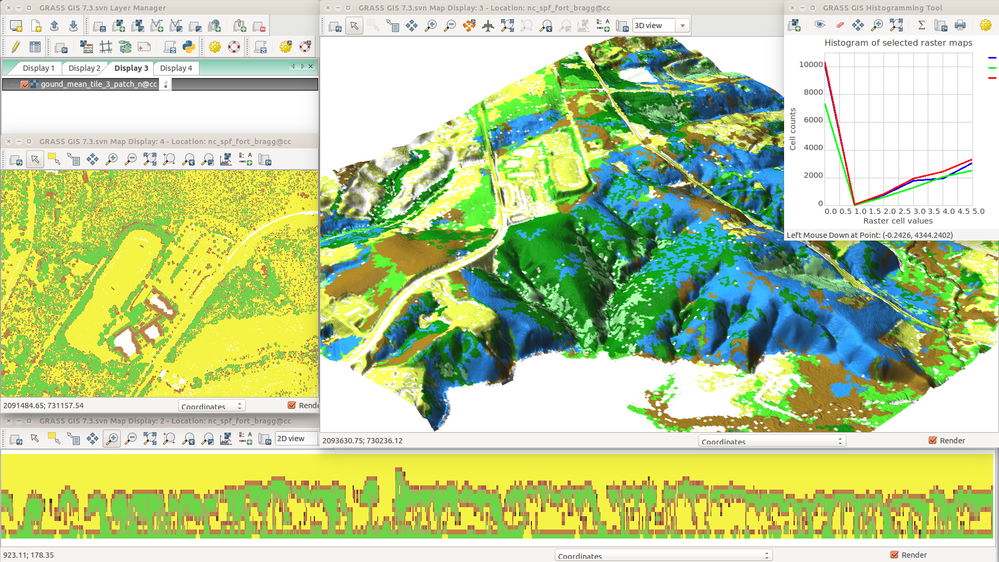Image resolution: width=999 pixels, height=562 pixels.
Task: Analyze map chart icon in Display 4
Action: click(x=226, y=159)
